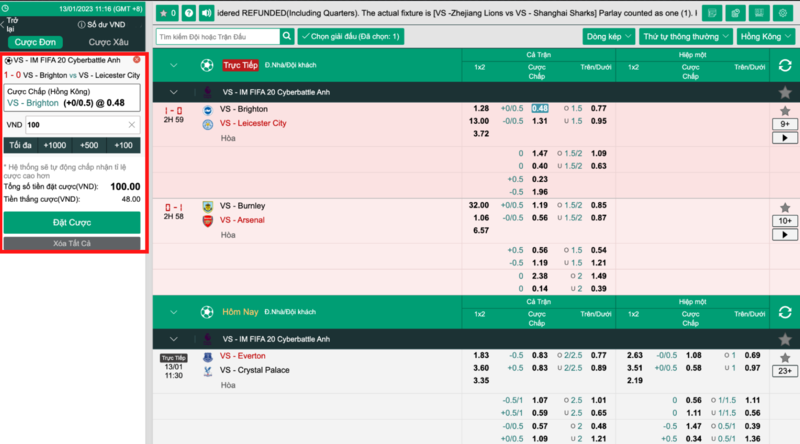This screenshot has width=800, height=444.
Task: Add +500 to the stake
Action: (89, 145)
